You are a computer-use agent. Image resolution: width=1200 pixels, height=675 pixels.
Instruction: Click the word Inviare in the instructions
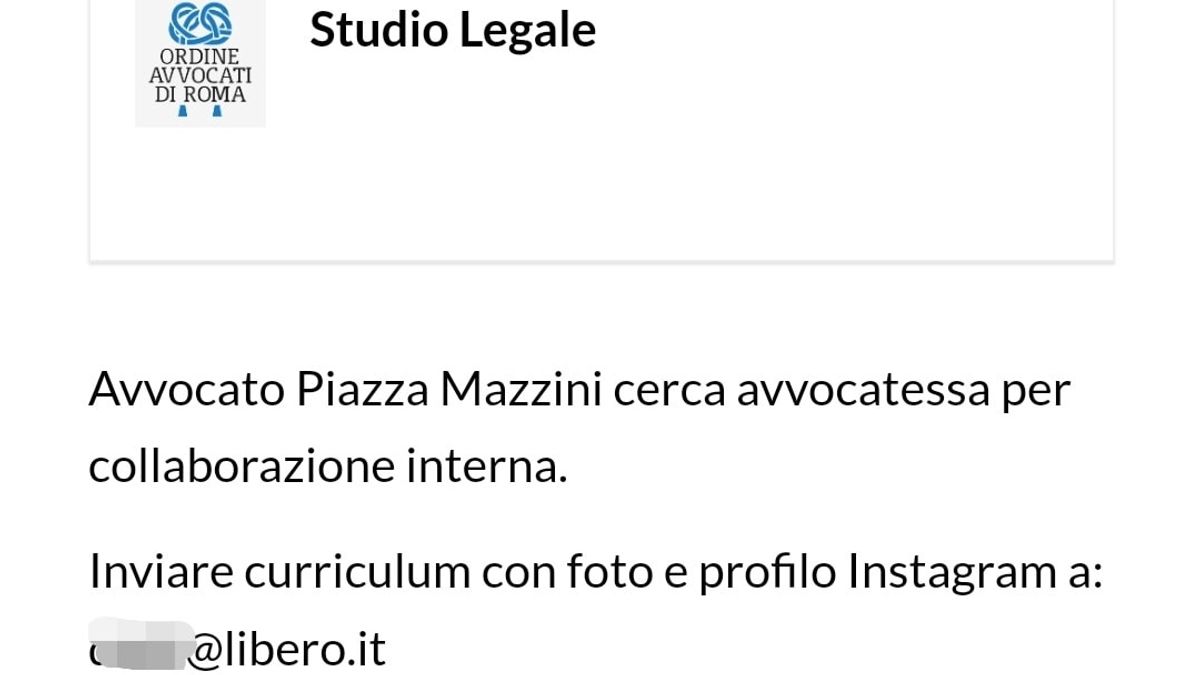(x=161, y=572)
